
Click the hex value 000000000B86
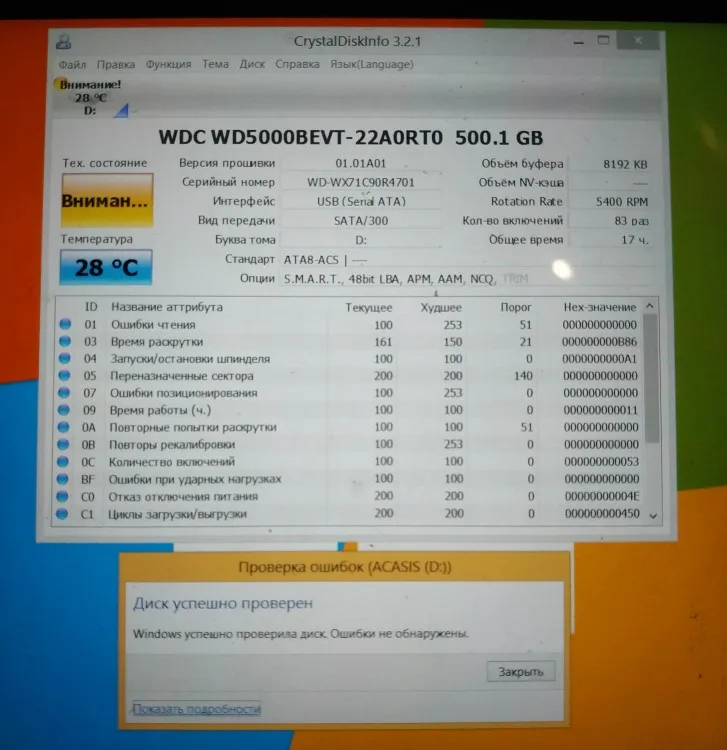(x=599, y=342)
